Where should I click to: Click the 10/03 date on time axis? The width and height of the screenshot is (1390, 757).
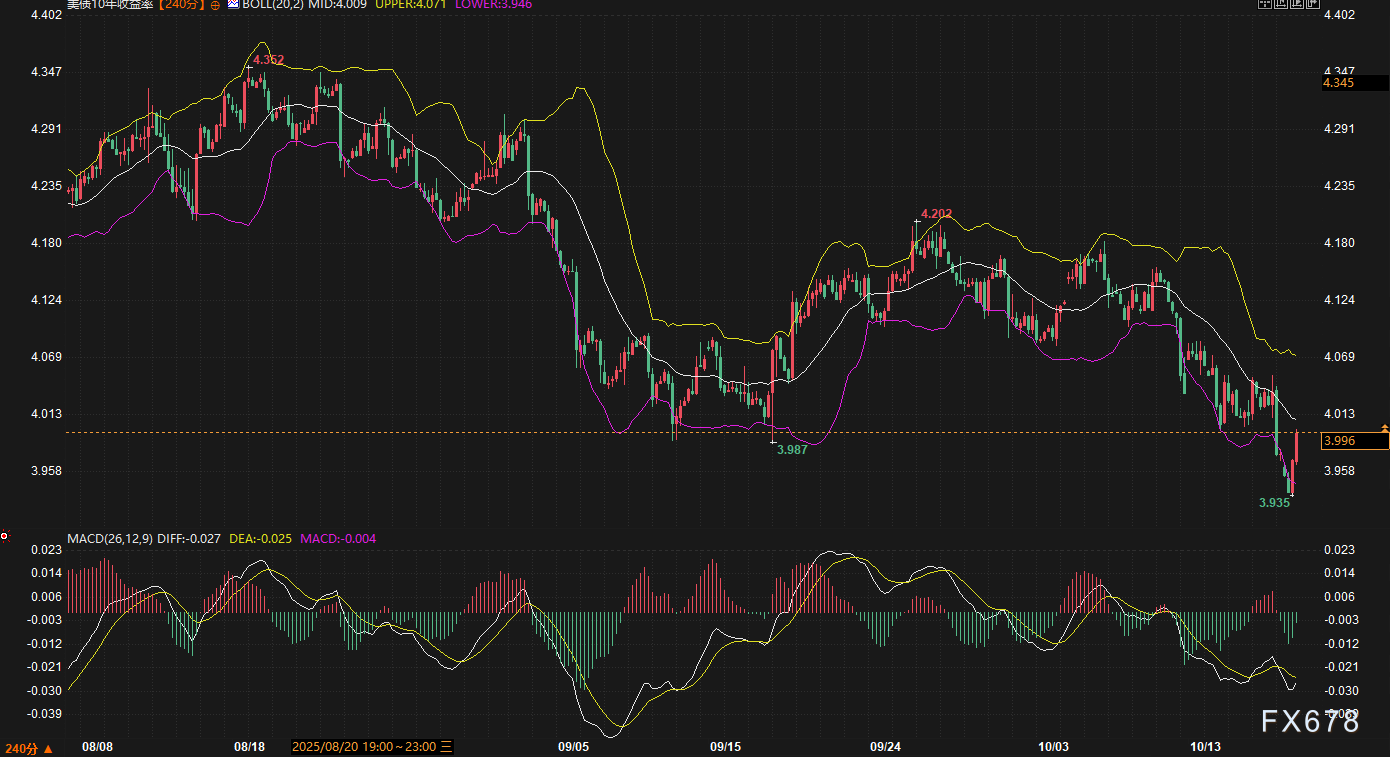[x=1053, y=747]
